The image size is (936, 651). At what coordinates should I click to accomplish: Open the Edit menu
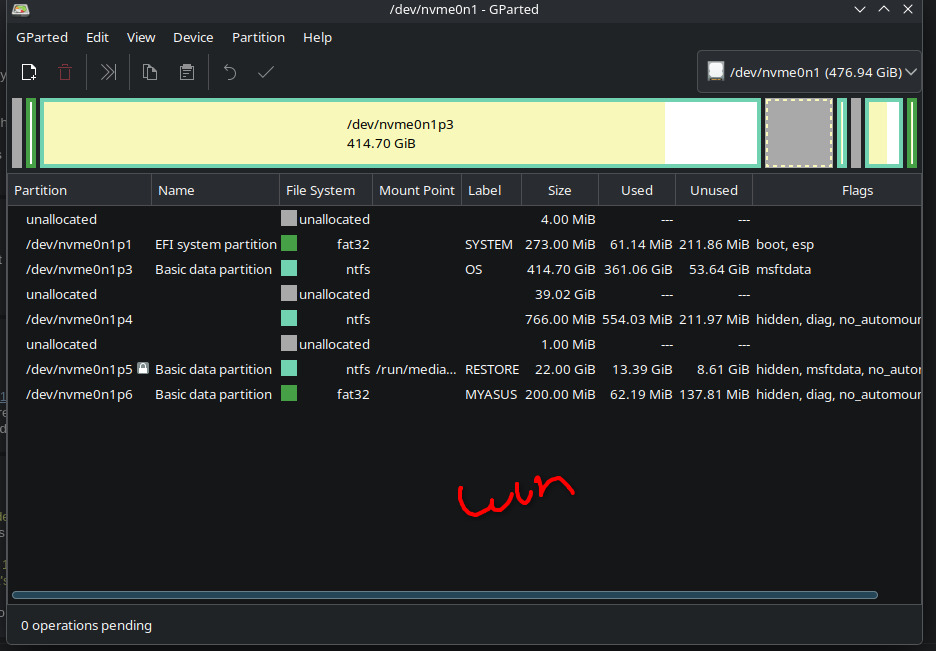pos(97,38)
